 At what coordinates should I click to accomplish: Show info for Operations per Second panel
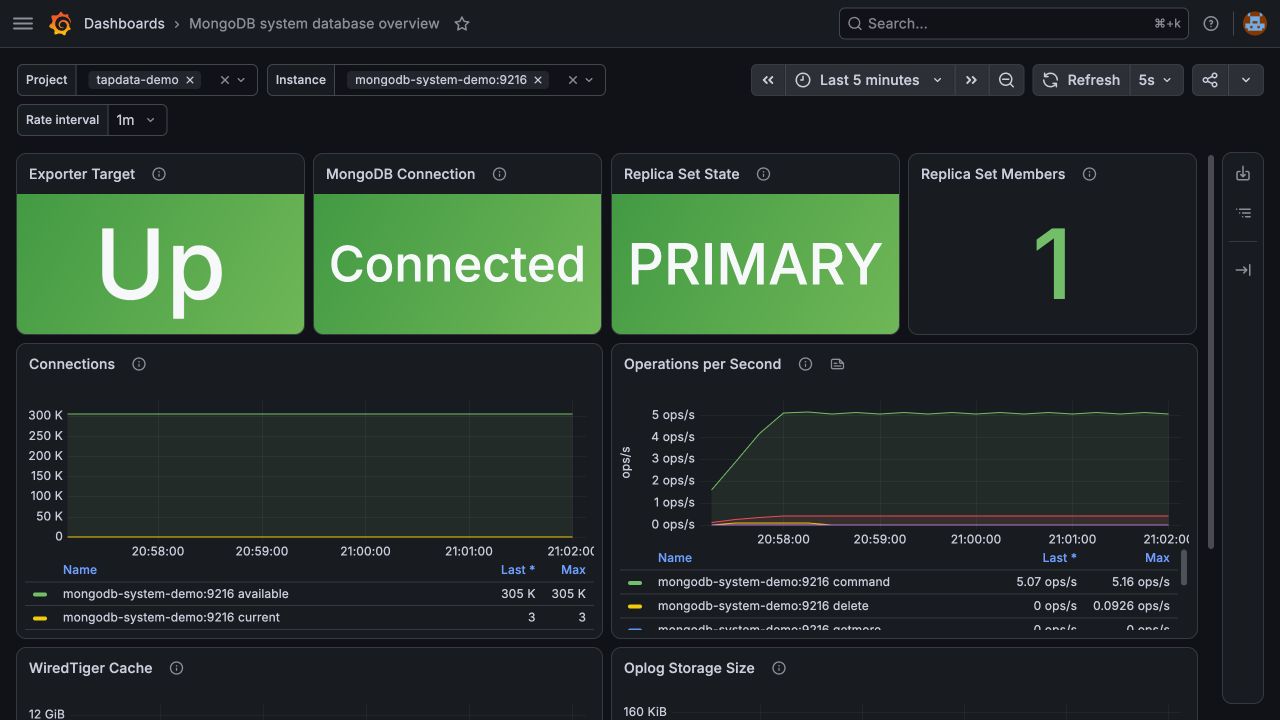point(805,364)
